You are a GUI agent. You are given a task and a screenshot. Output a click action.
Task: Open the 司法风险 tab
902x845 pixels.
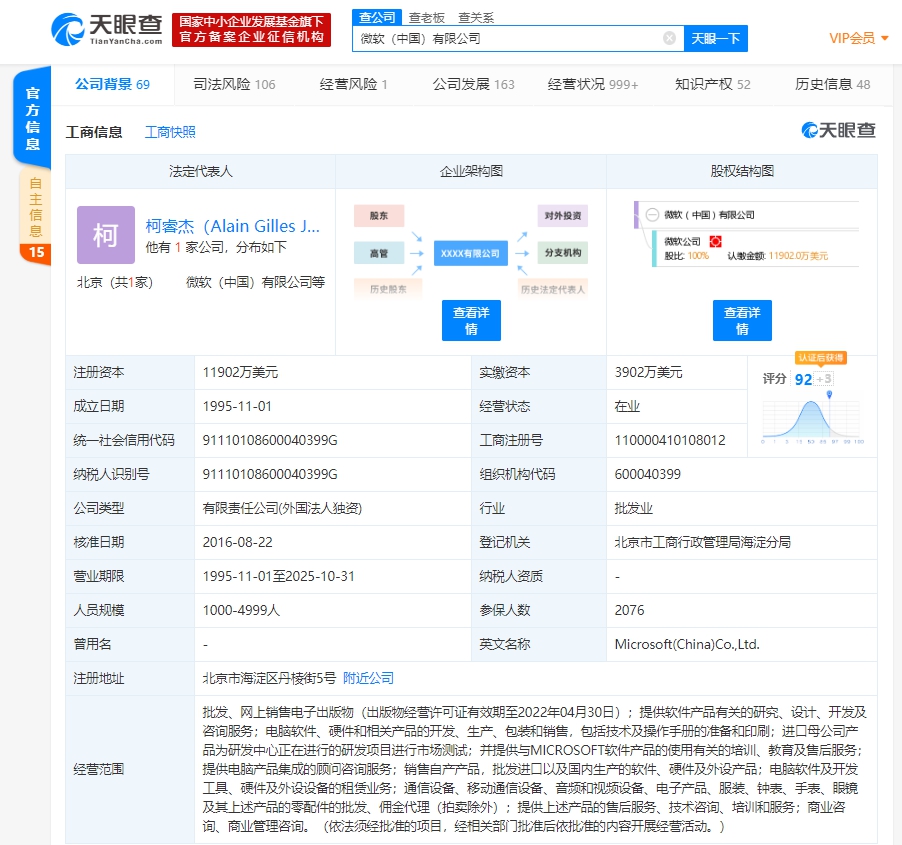[x=234, y=84]
